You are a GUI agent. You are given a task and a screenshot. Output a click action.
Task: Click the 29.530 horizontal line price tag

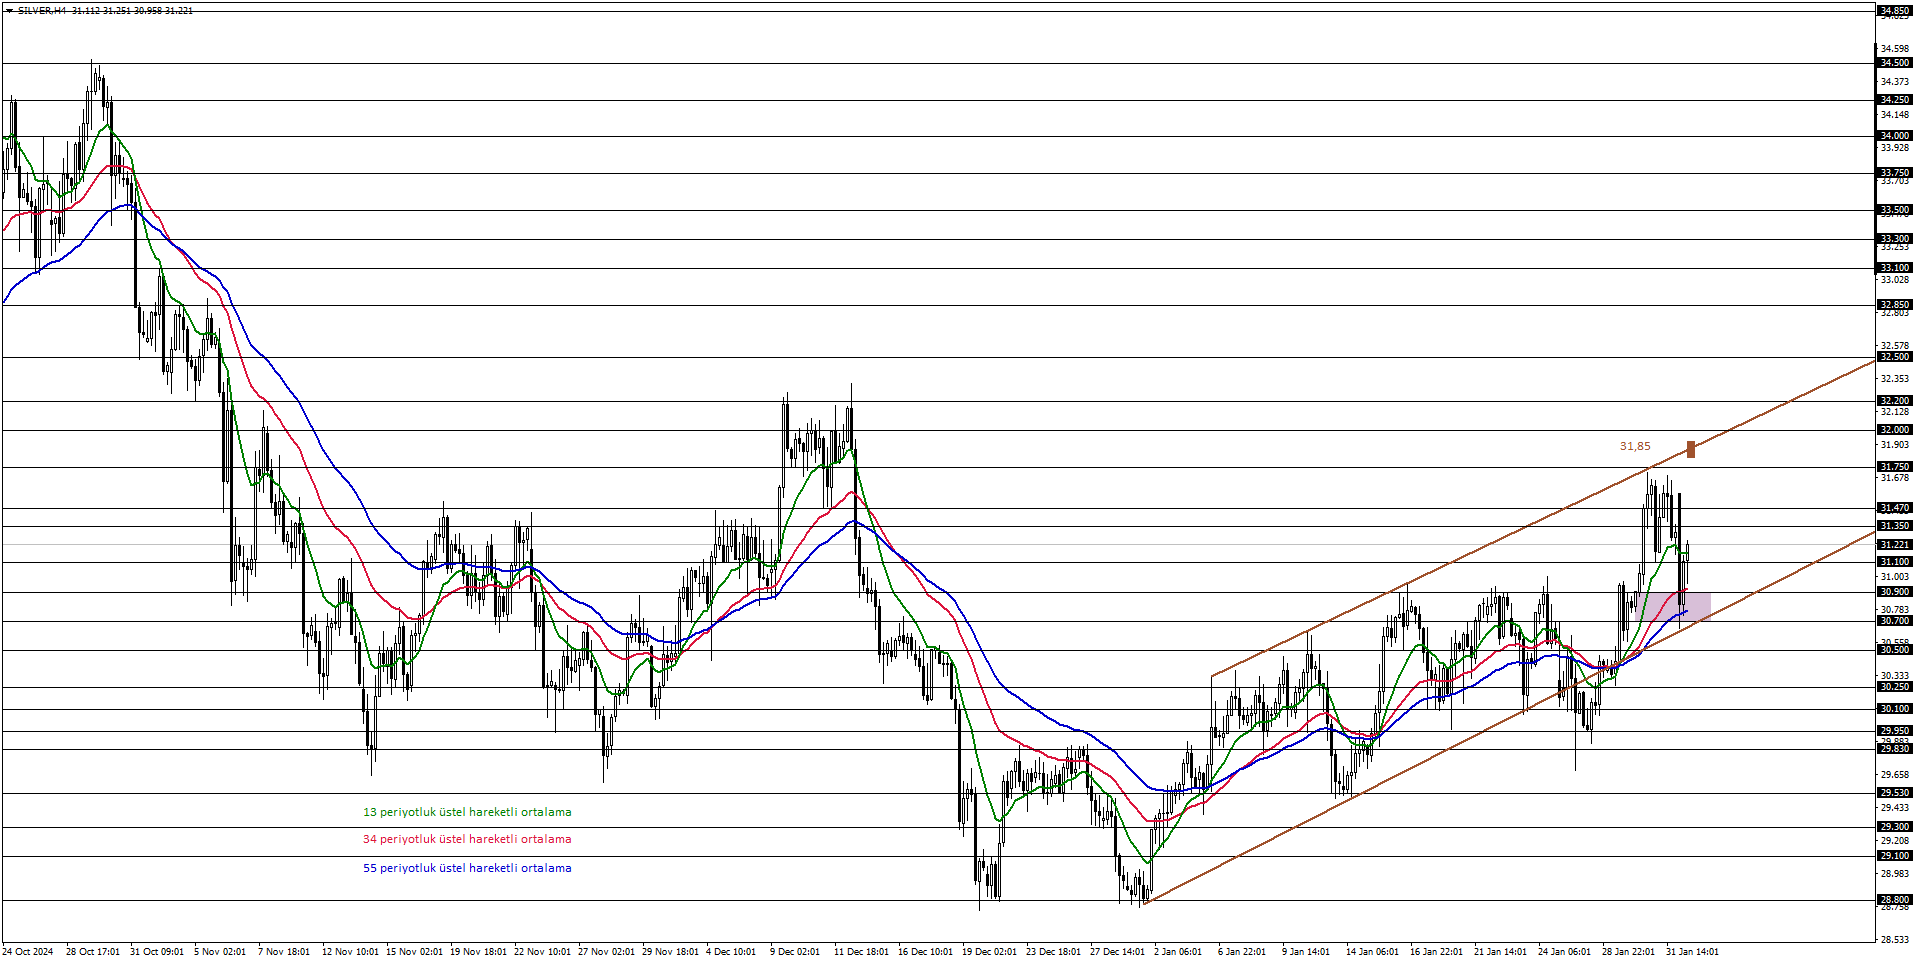click(x=1895, y=793)
